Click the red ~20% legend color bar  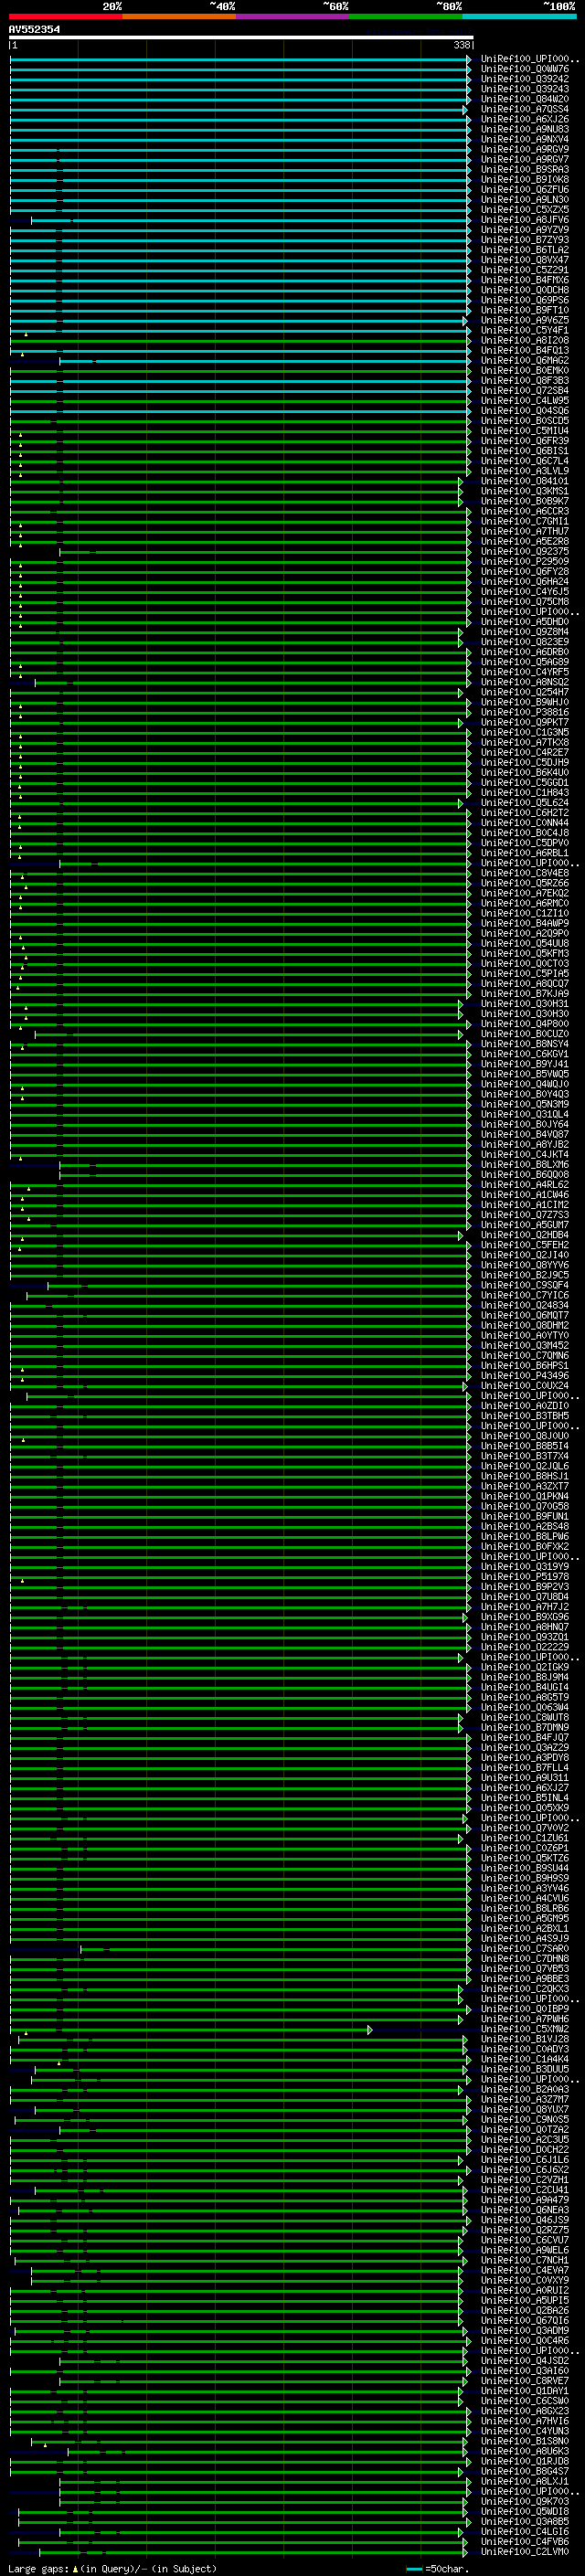(x=65, y=16)
